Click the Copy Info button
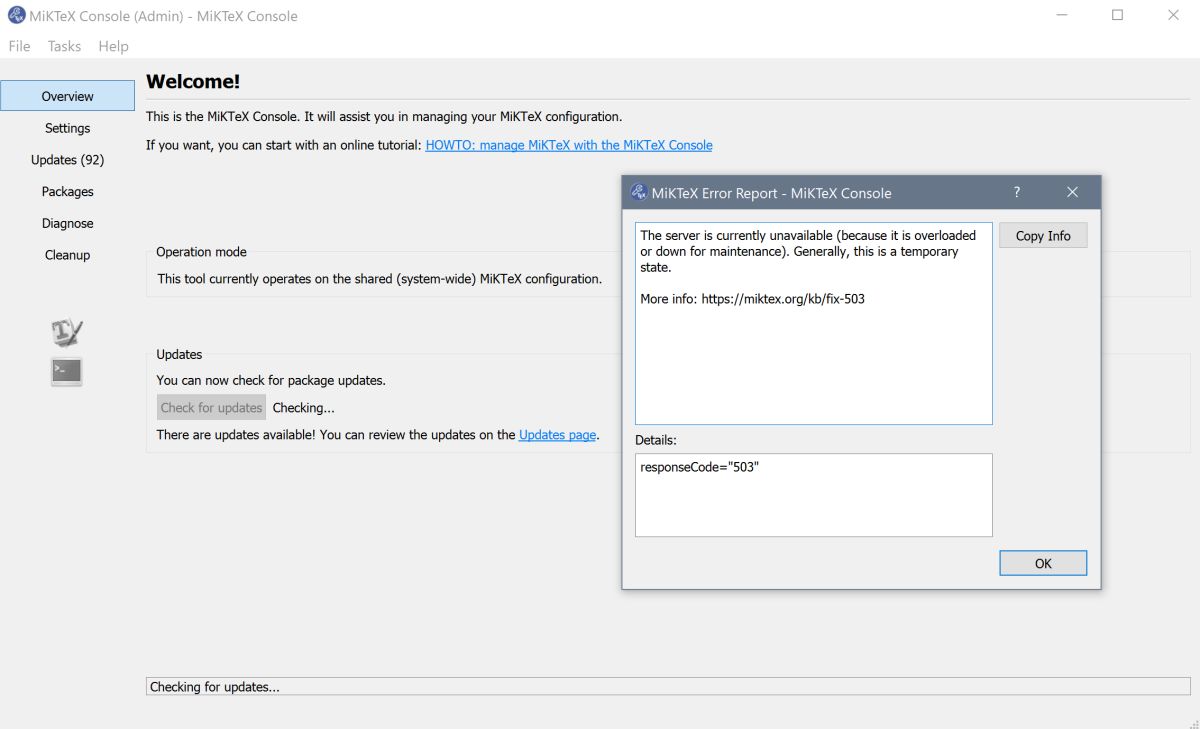This screenshot has height=729, width=1200. tap(1043, 236)
